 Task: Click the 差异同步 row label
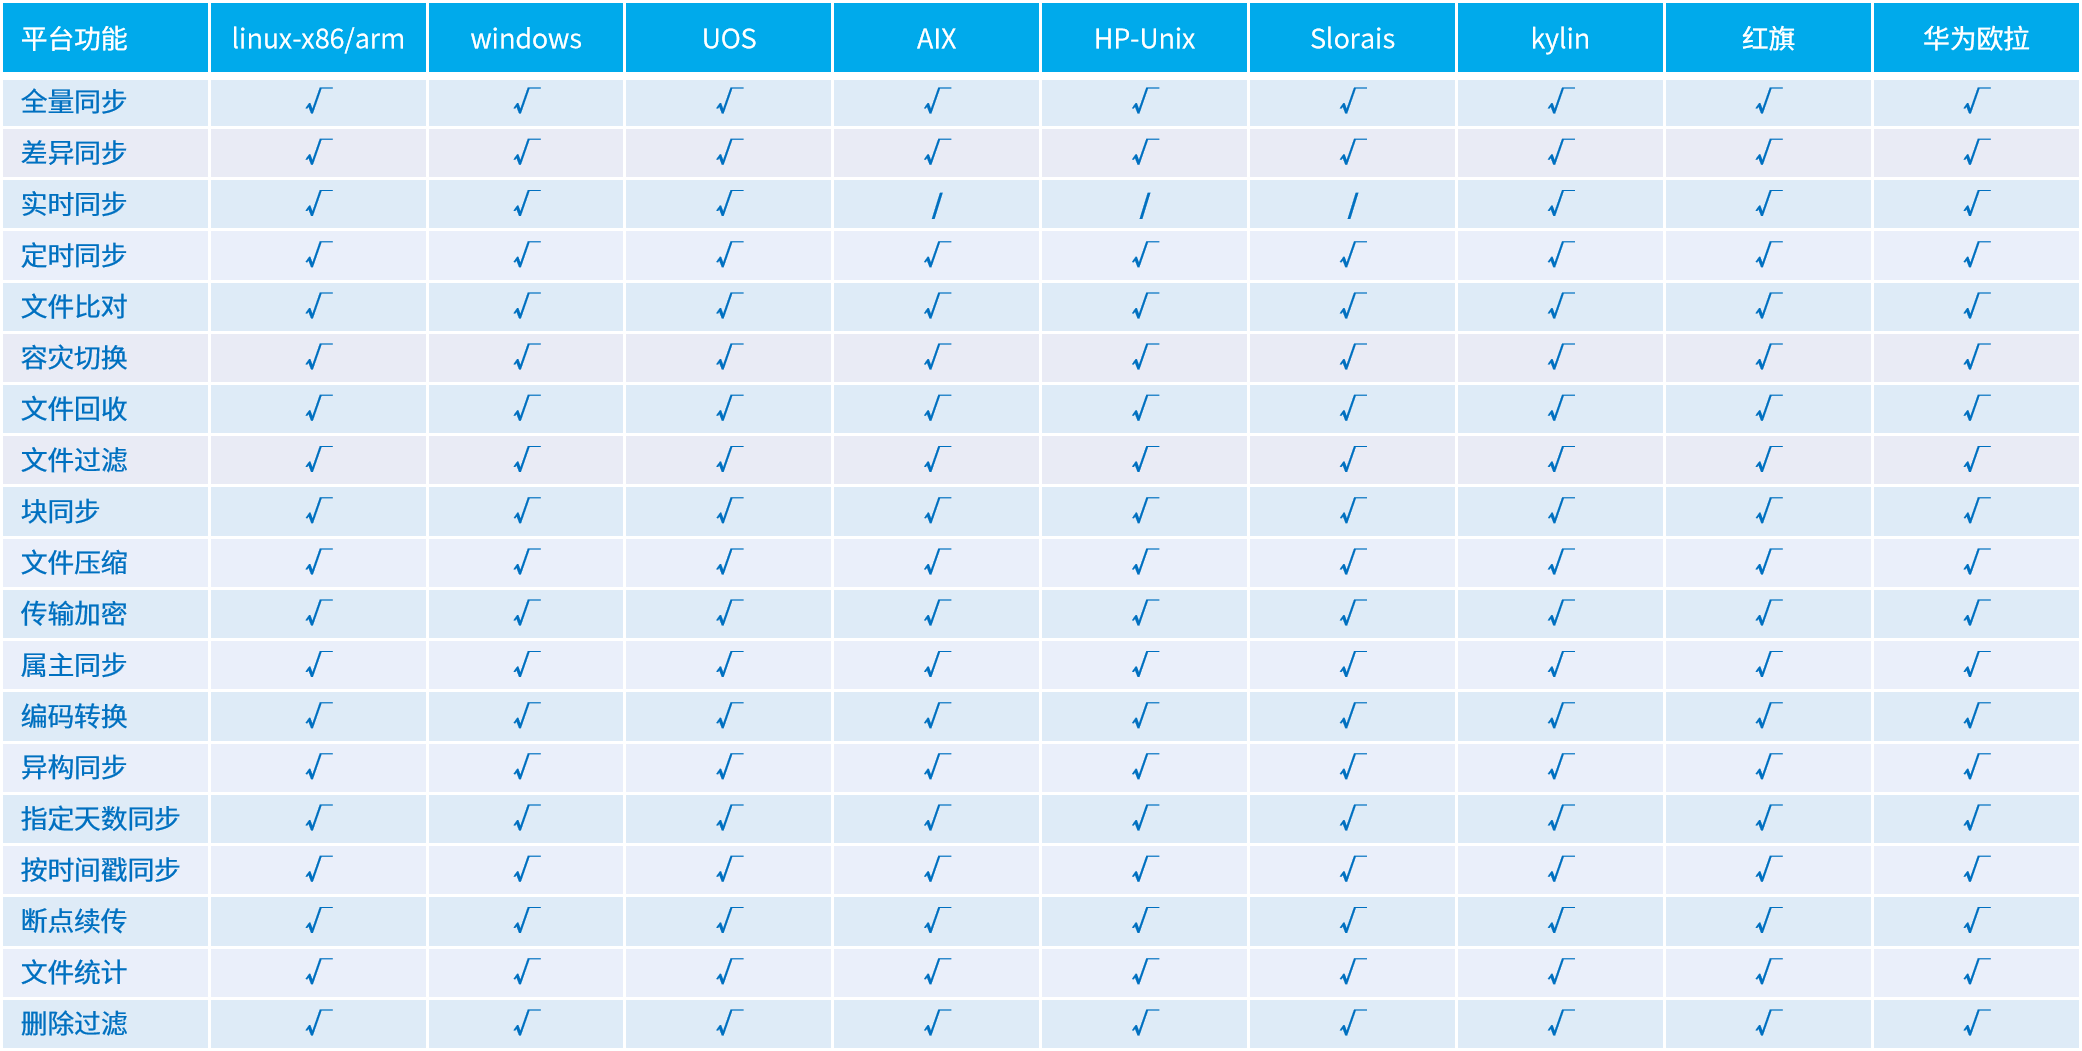click(74, 153)
